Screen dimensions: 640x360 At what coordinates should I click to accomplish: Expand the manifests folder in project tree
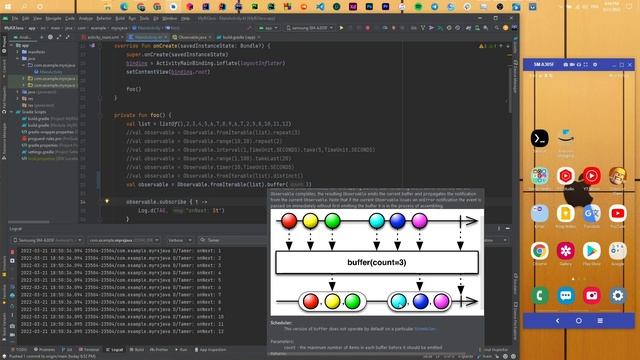(18, 52)
